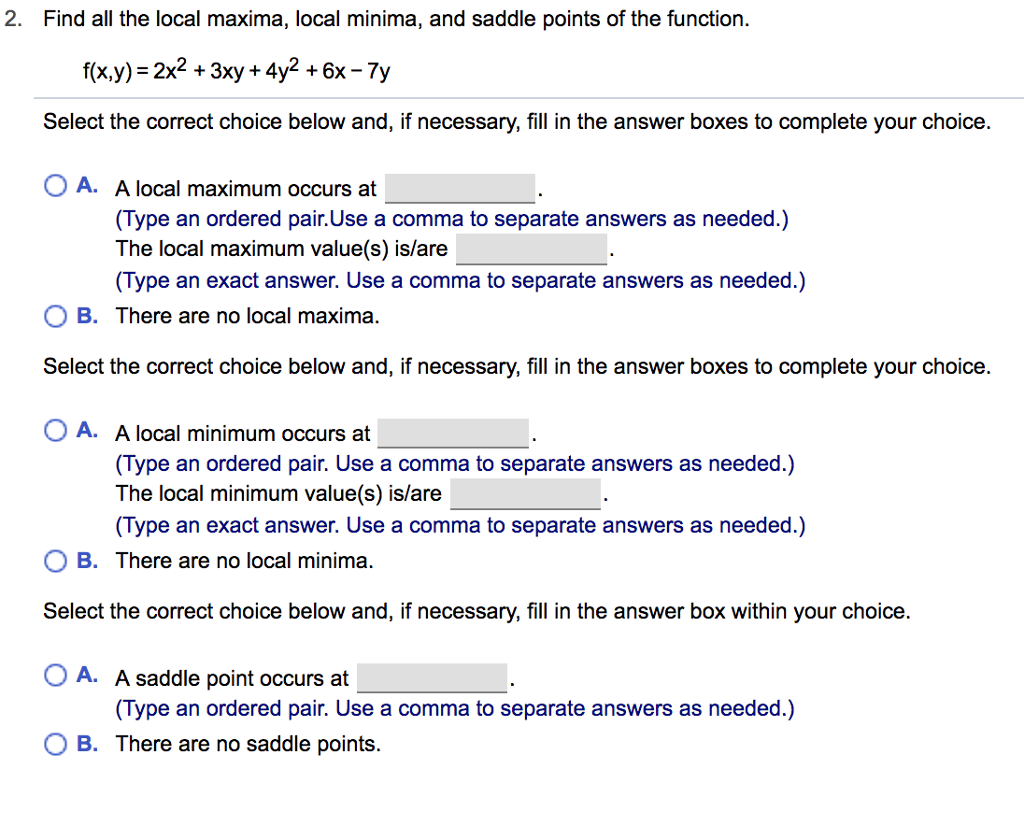Select choice B stating there are no local minima
Image resolution: width=1024 pixels, height=826 pixels.
pos(55,560)
